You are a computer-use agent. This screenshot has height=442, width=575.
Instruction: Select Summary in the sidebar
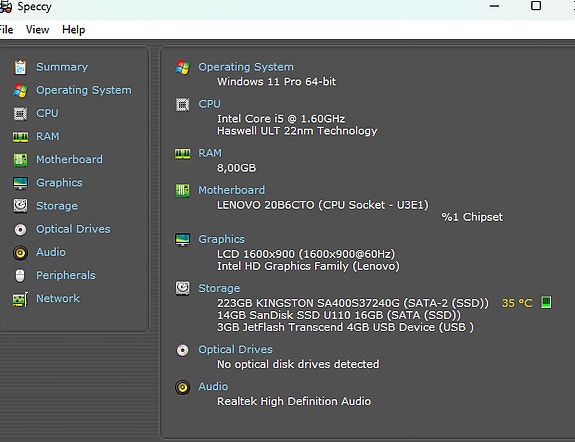62,67
